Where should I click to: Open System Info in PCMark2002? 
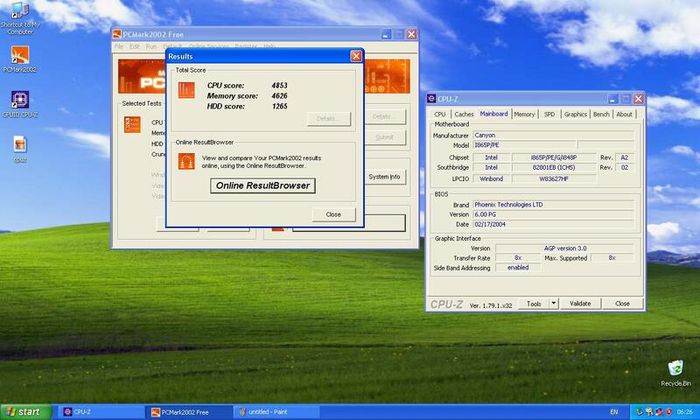coord(385,177)
